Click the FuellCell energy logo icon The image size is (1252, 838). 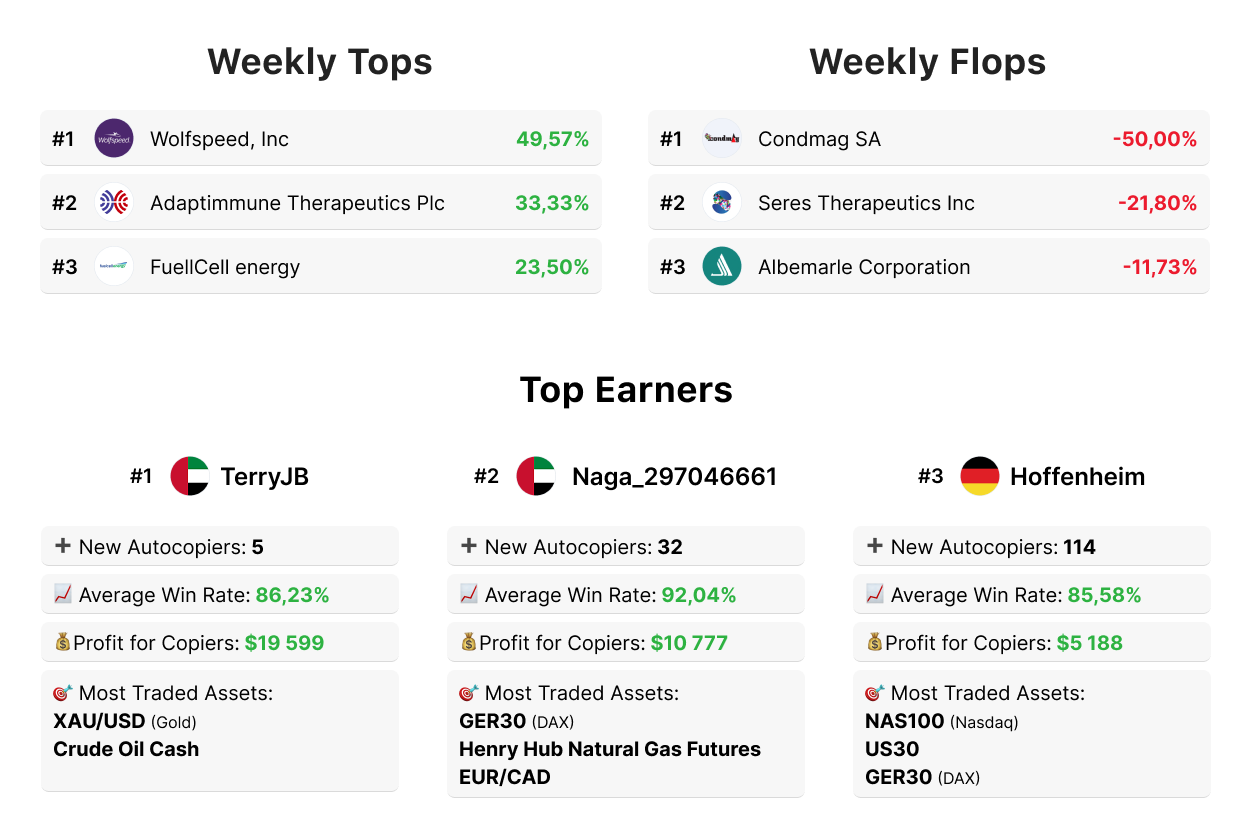114,267
